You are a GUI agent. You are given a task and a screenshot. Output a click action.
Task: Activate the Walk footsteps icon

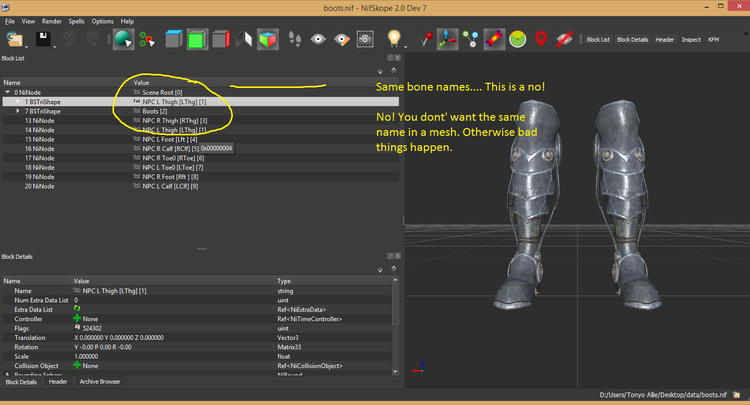tap(295, 39)
